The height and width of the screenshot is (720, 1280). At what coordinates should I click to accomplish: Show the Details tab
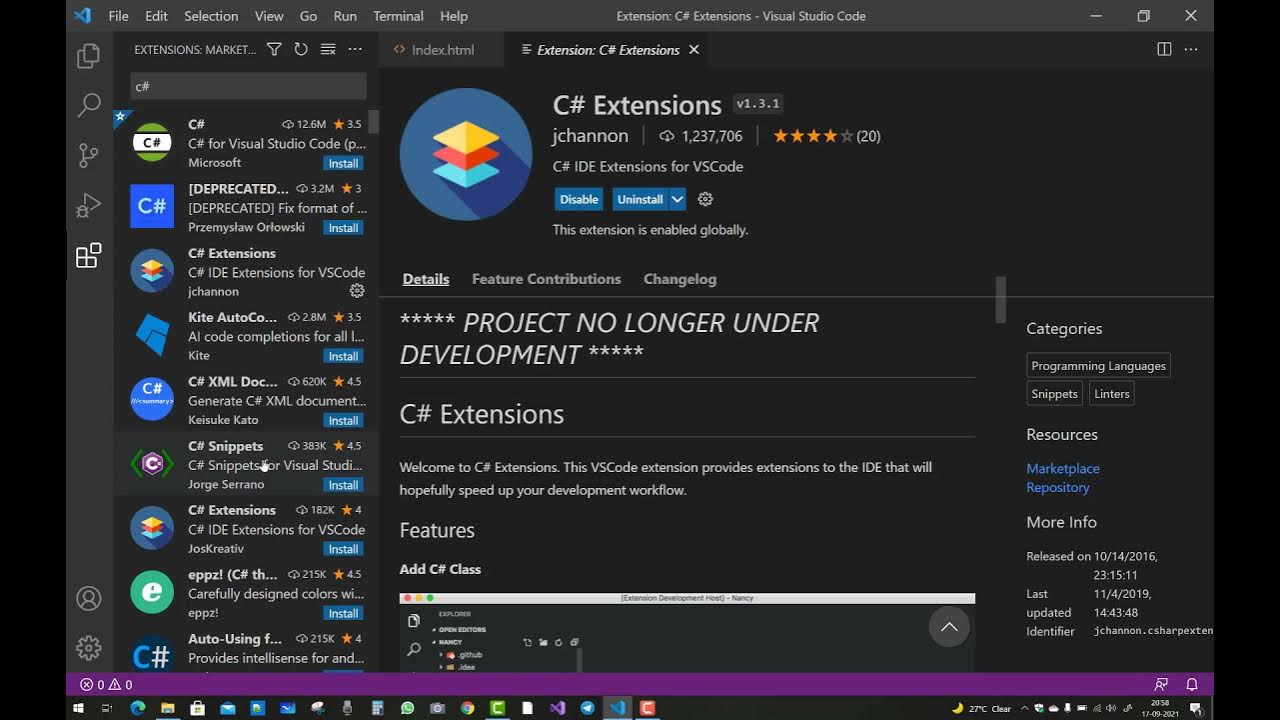(x=426, y=279)
